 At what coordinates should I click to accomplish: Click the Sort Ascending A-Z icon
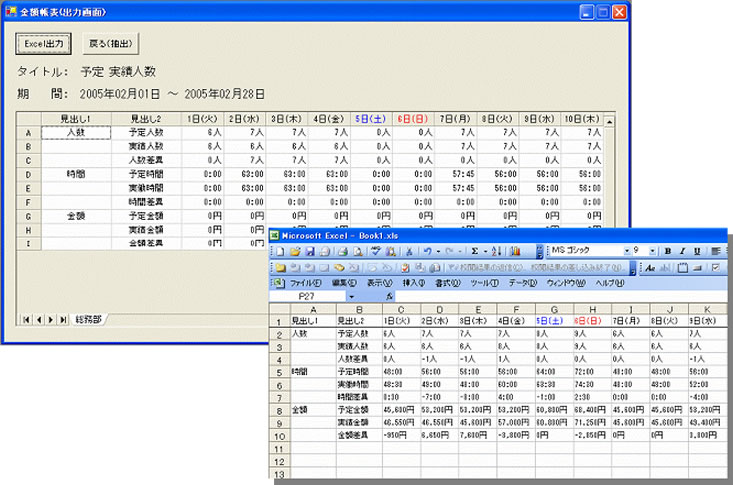(496, 251)
